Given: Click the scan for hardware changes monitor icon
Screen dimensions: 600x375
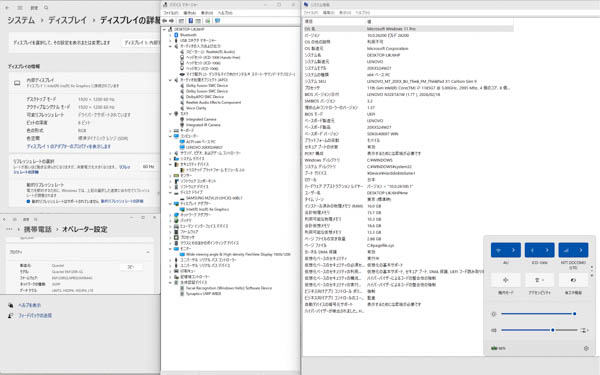Looking at the screenshot, I should pyautogui.click(x=217, y=21).
